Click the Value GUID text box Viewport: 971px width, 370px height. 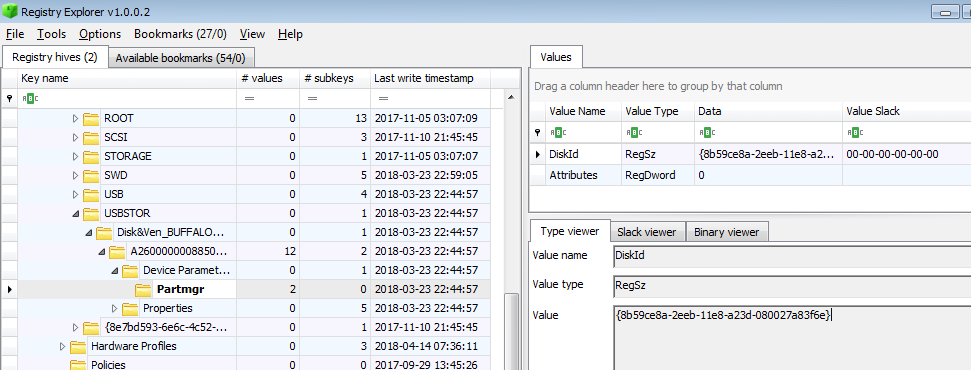coord(792,338)
